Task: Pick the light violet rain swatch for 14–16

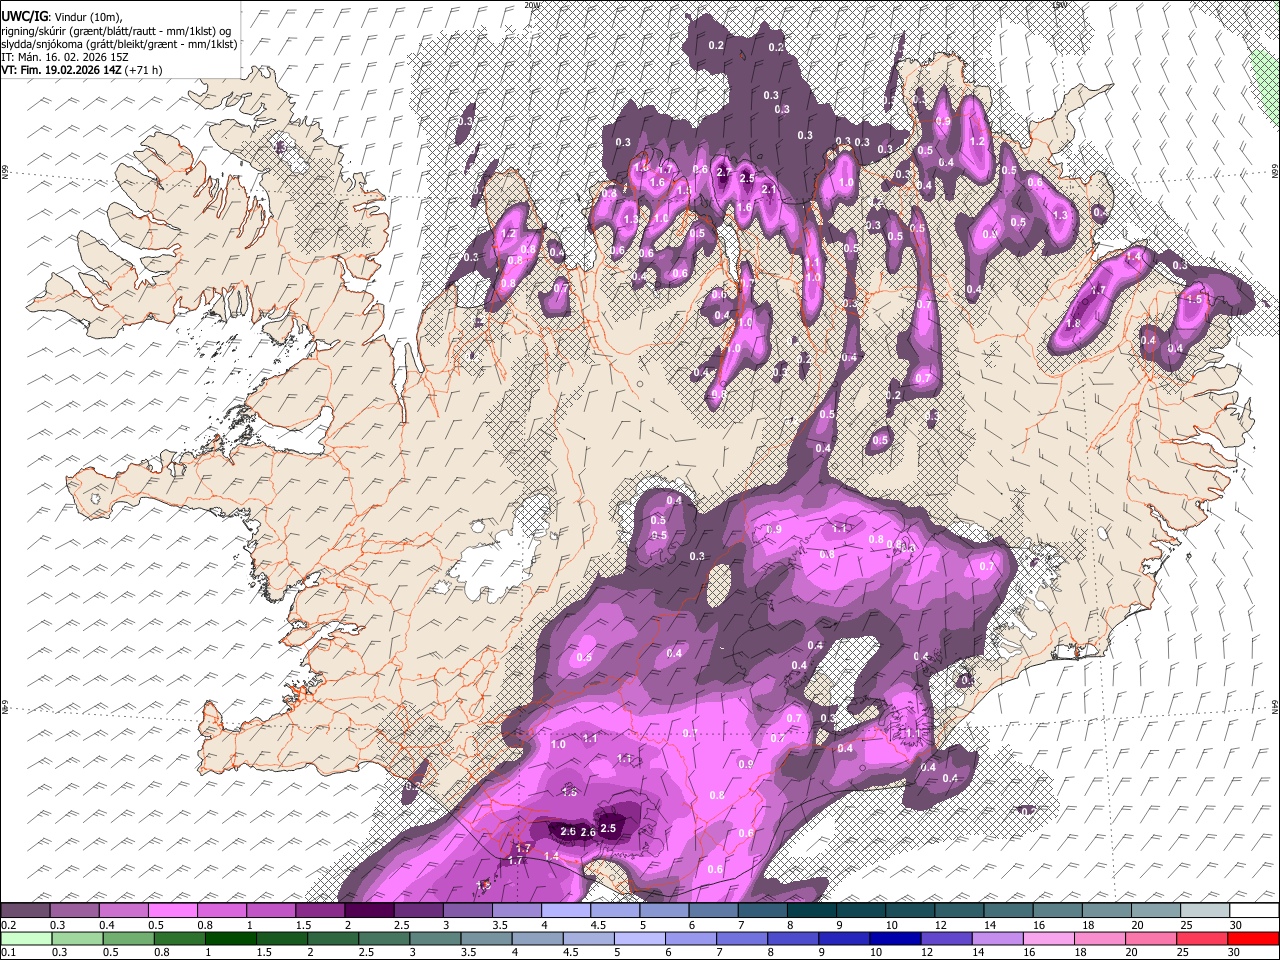Action: (x=999, y=938)
